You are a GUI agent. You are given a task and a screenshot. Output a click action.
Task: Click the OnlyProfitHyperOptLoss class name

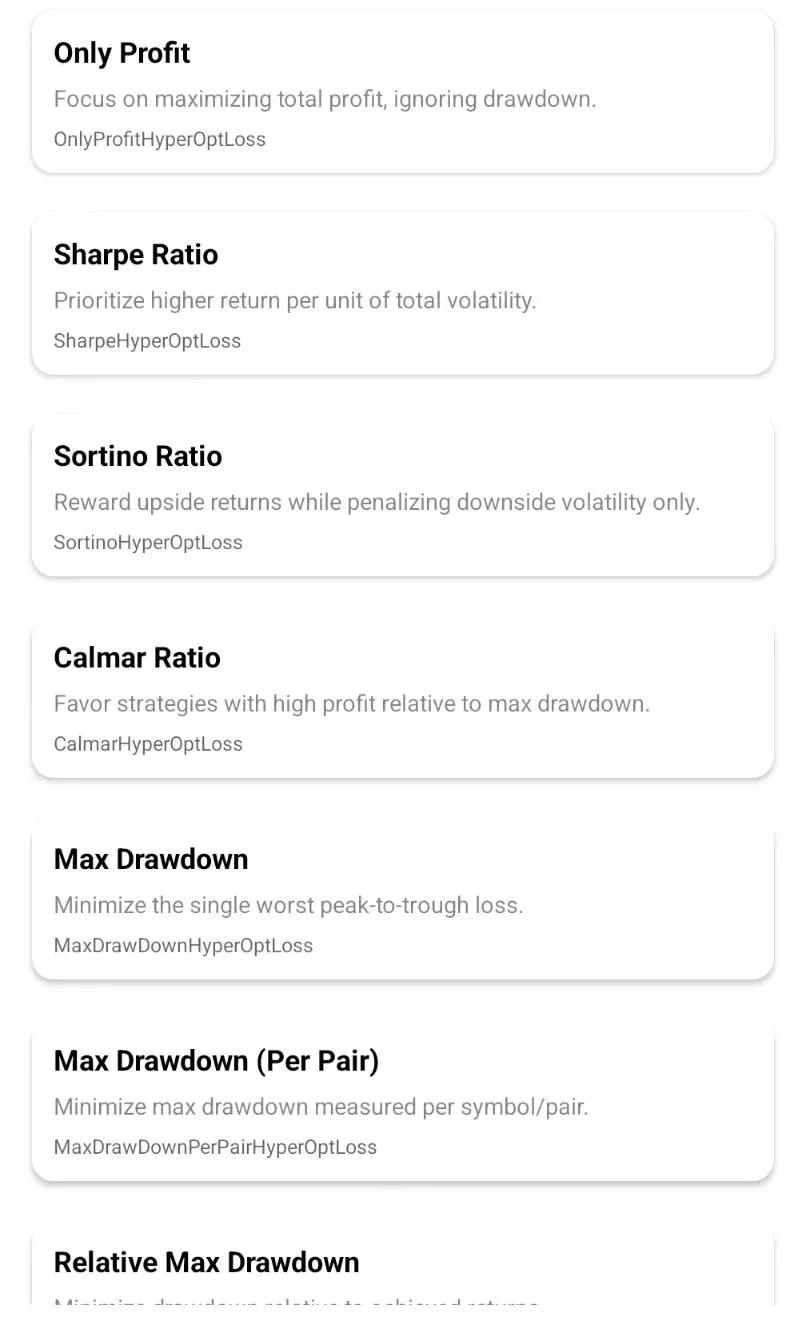159,139
